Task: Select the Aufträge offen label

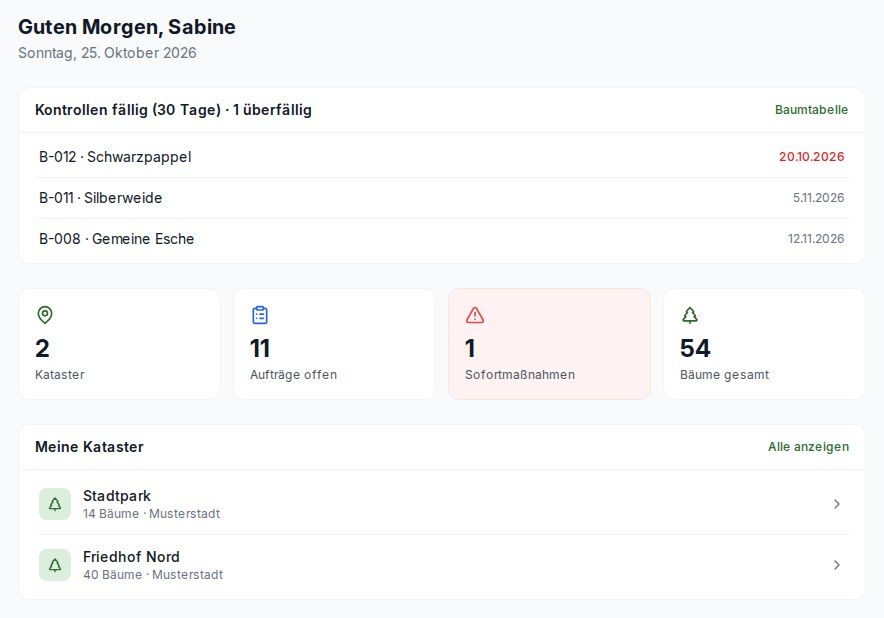Action: click(293, 374)
